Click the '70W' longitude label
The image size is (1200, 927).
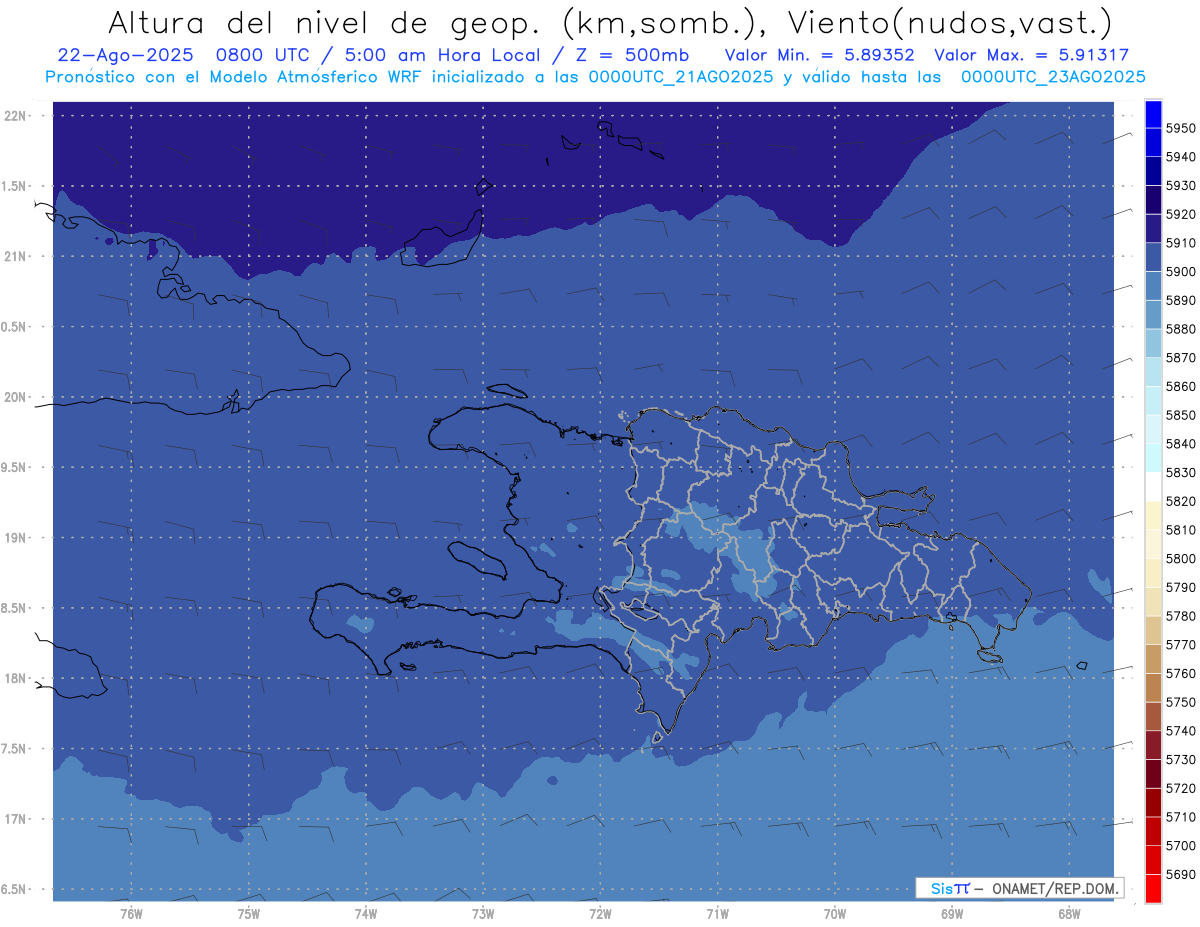click(x=835, y=914)
